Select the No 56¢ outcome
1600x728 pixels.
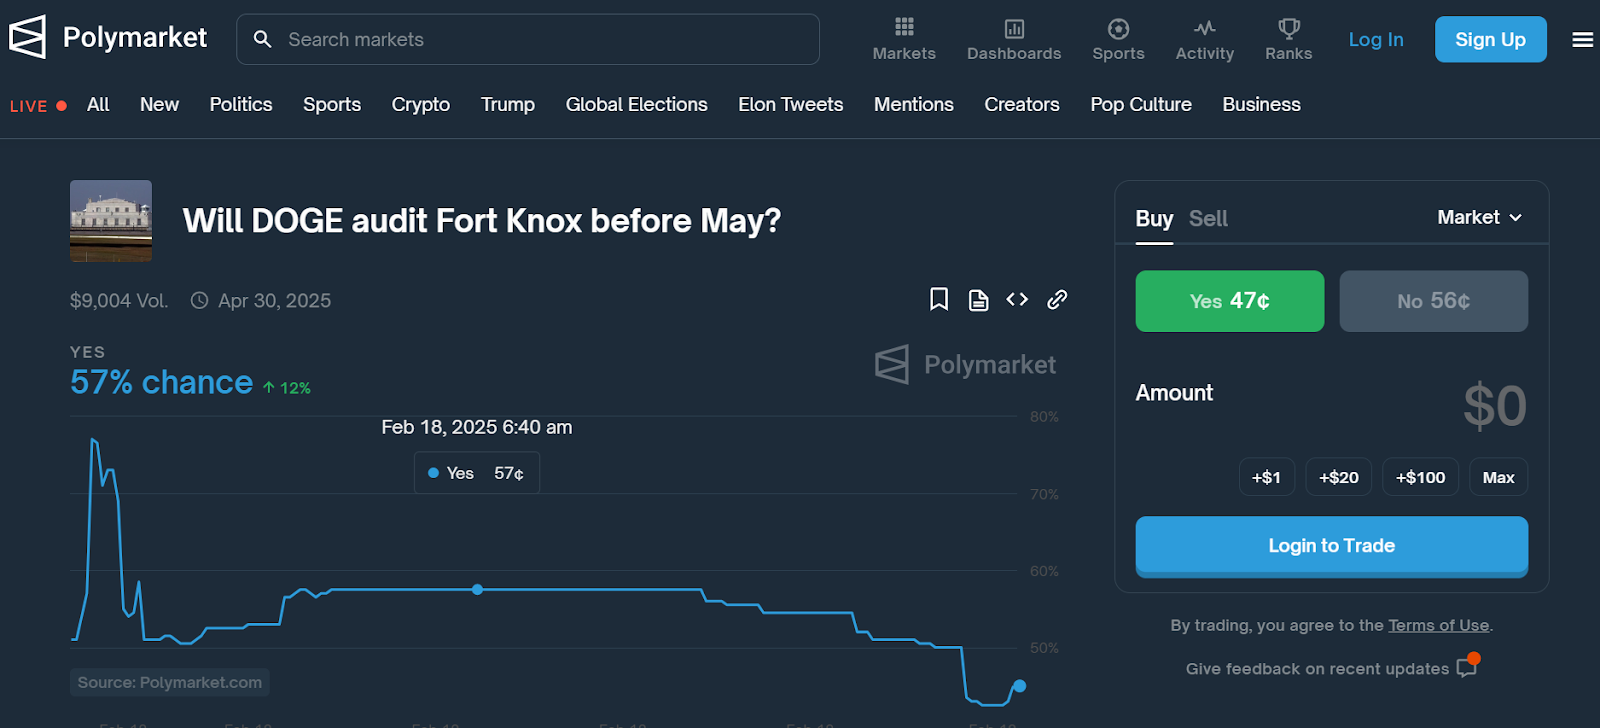(x=1433, y=301)
